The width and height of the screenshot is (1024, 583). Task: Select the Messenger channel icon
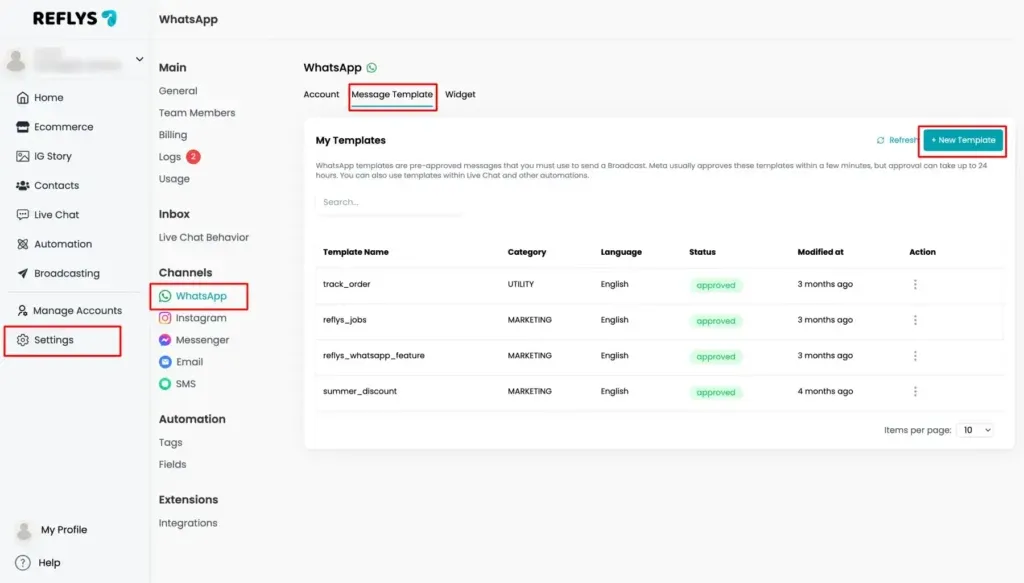[x=165, y=340]
